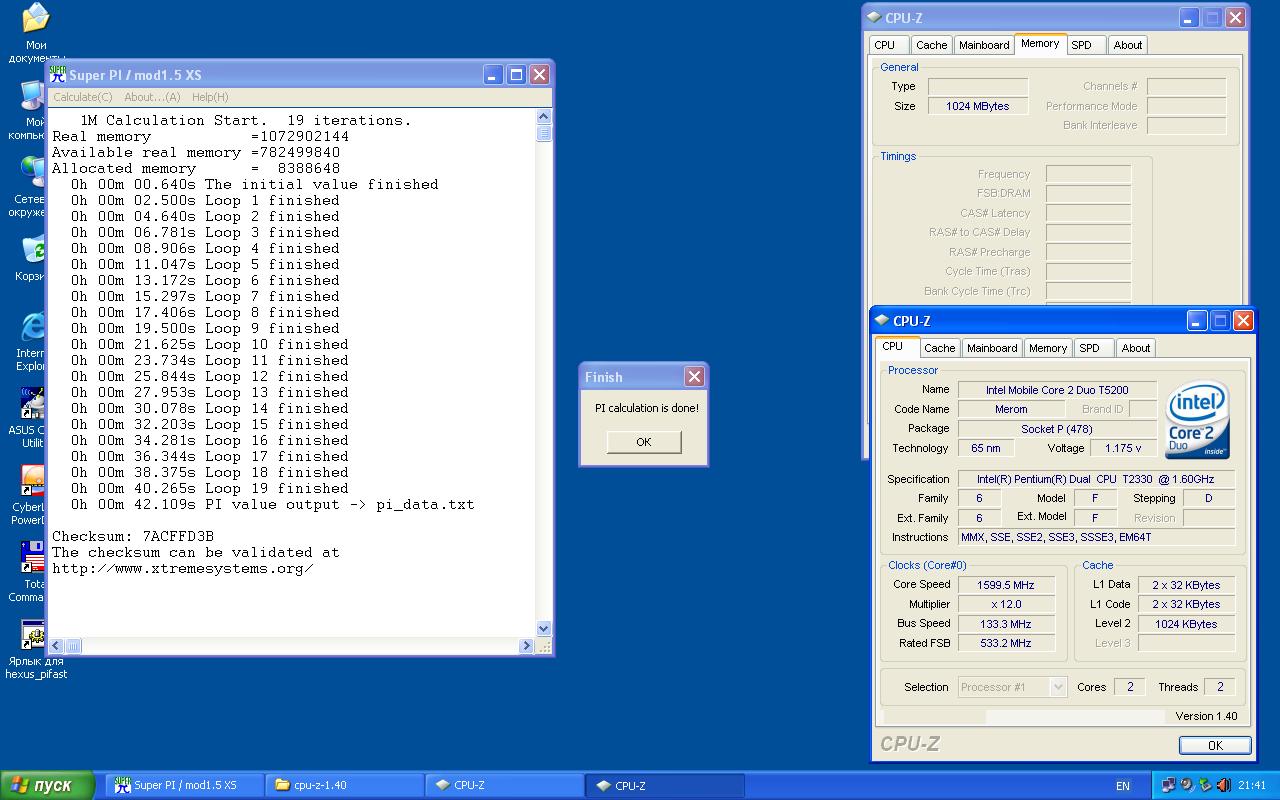The height and width of the screenshot is (800, 1280).
Task: Click the Code Name Merom field
Action: pyautogui.click(x=1011, y=409)
